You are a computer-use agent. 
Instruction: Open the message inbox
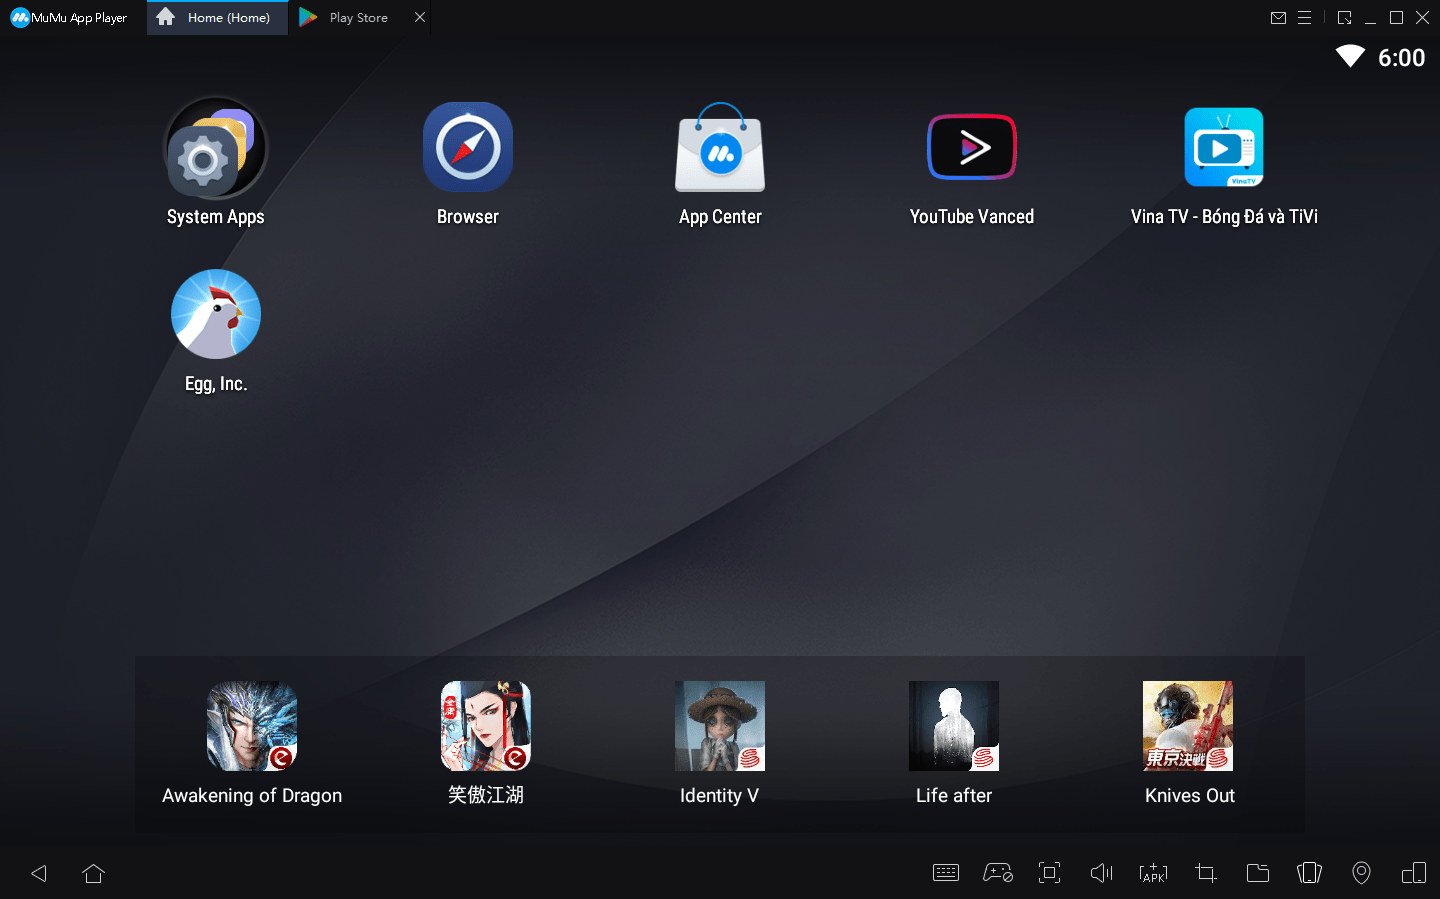tap(1278, 17)
